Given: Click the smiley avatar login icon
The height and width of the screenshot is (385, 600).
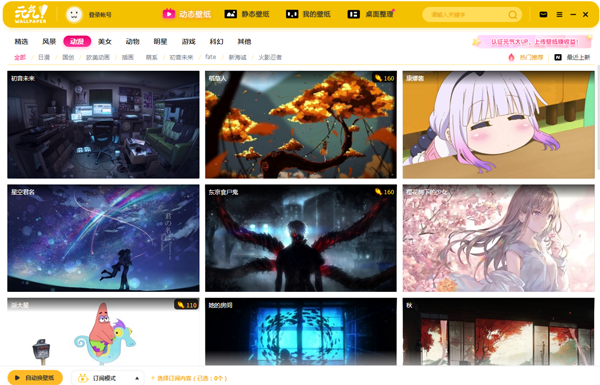Looking at the screenshot, I should click(74, 15).
